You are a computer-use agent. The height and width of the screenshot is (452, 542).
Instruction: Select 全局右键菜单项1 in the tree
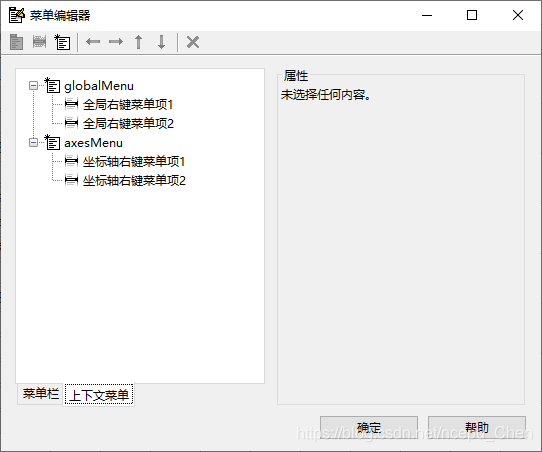tap(128, 104)
